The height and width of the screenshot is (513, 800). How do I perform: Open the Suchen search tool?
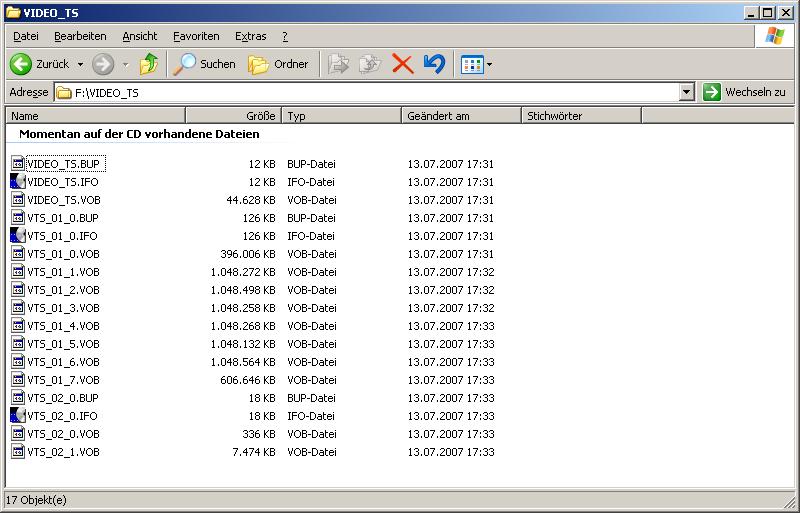pos(205,64)
